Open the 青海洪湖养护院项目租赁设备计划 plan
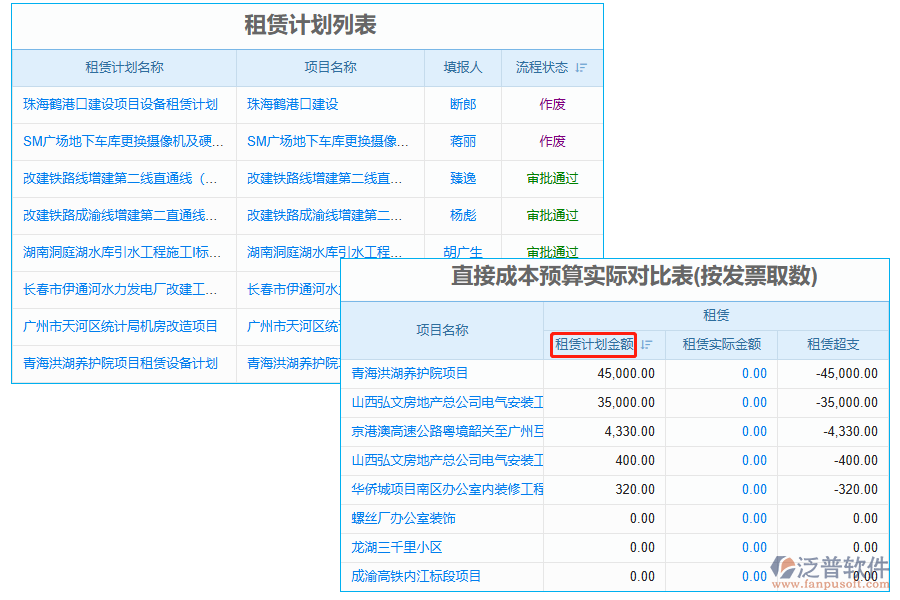The height and width of the screenshot is (600, 900). coord(122,363)
